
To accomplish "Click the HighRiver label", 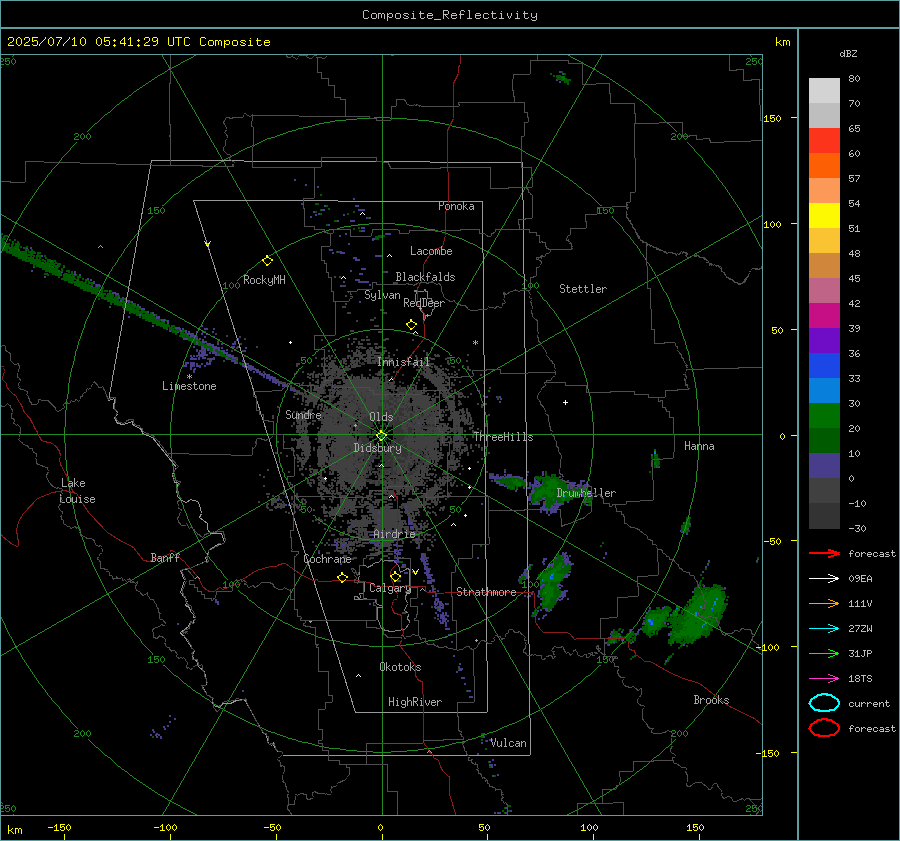I will pyautogui.click(x=415, y=702).
